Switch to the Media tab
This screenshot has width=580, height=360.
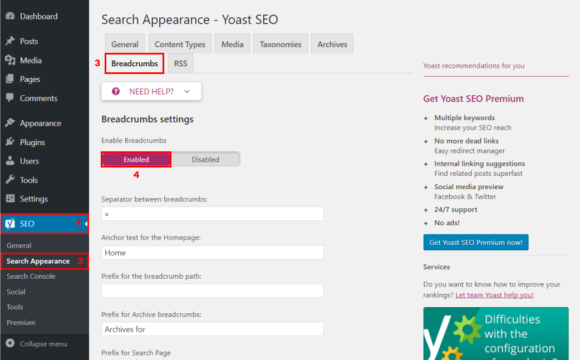[232, 44]
